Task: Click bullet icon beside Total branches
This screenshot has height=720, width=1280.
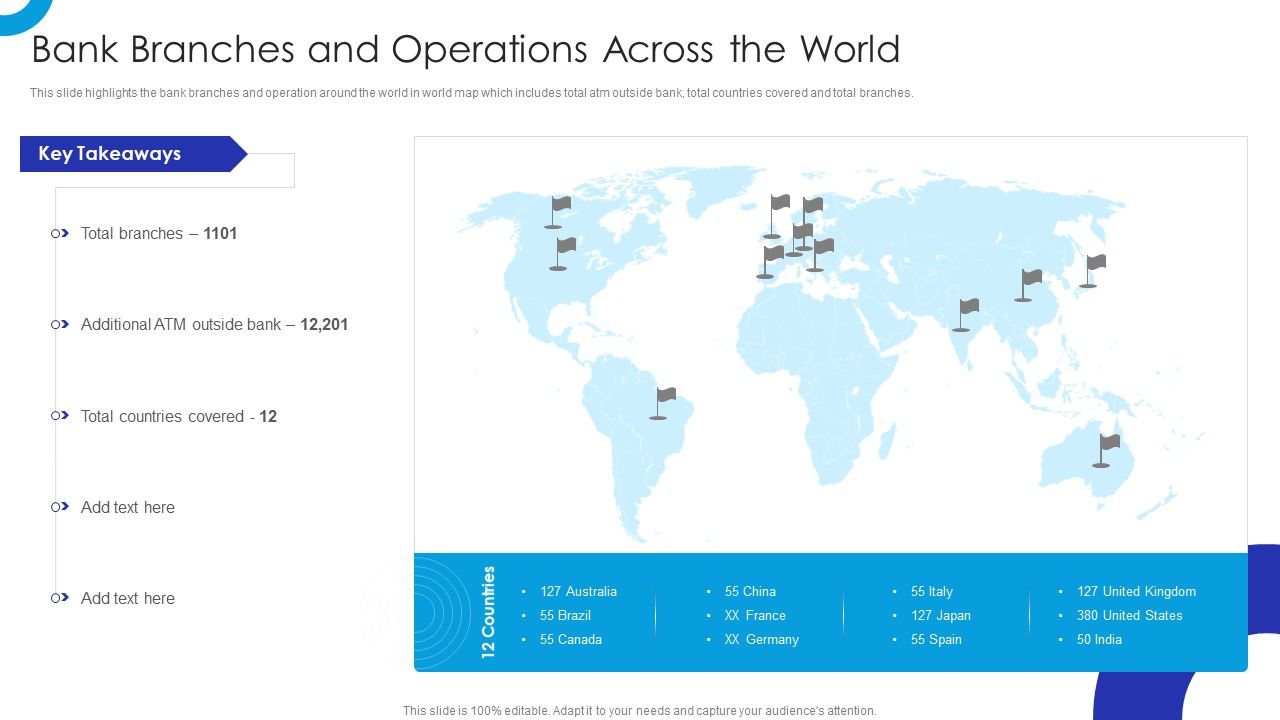Action: tap(60, 233)
